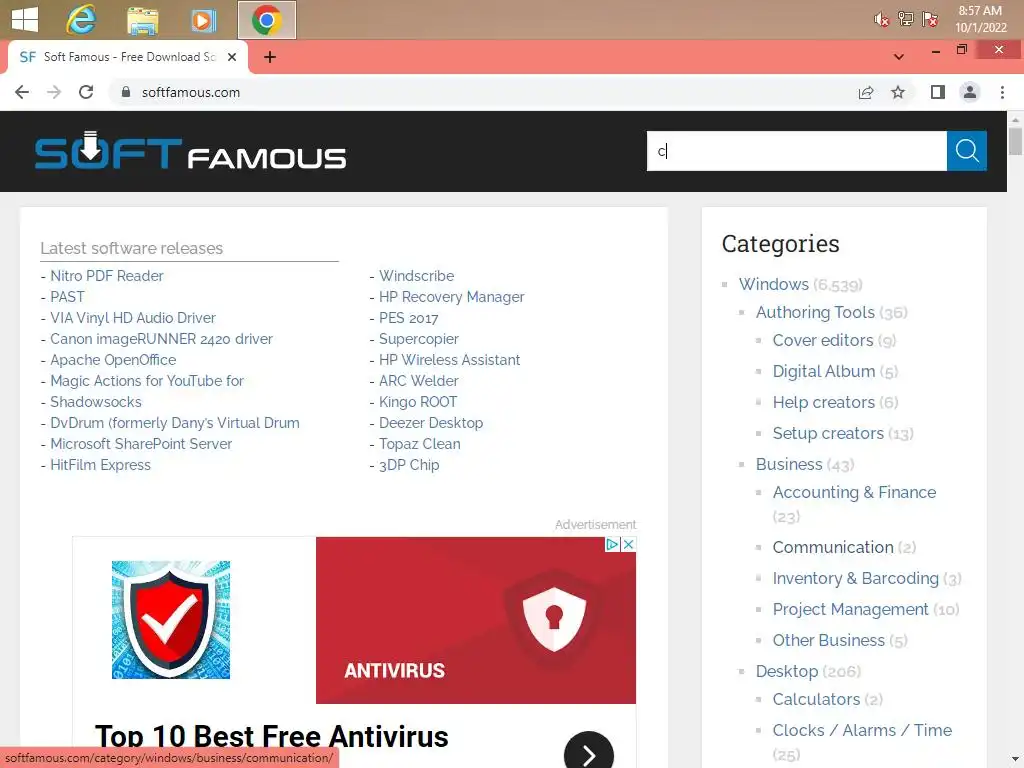
Task: Expand the tab search chevron
Action: [899, 57]
